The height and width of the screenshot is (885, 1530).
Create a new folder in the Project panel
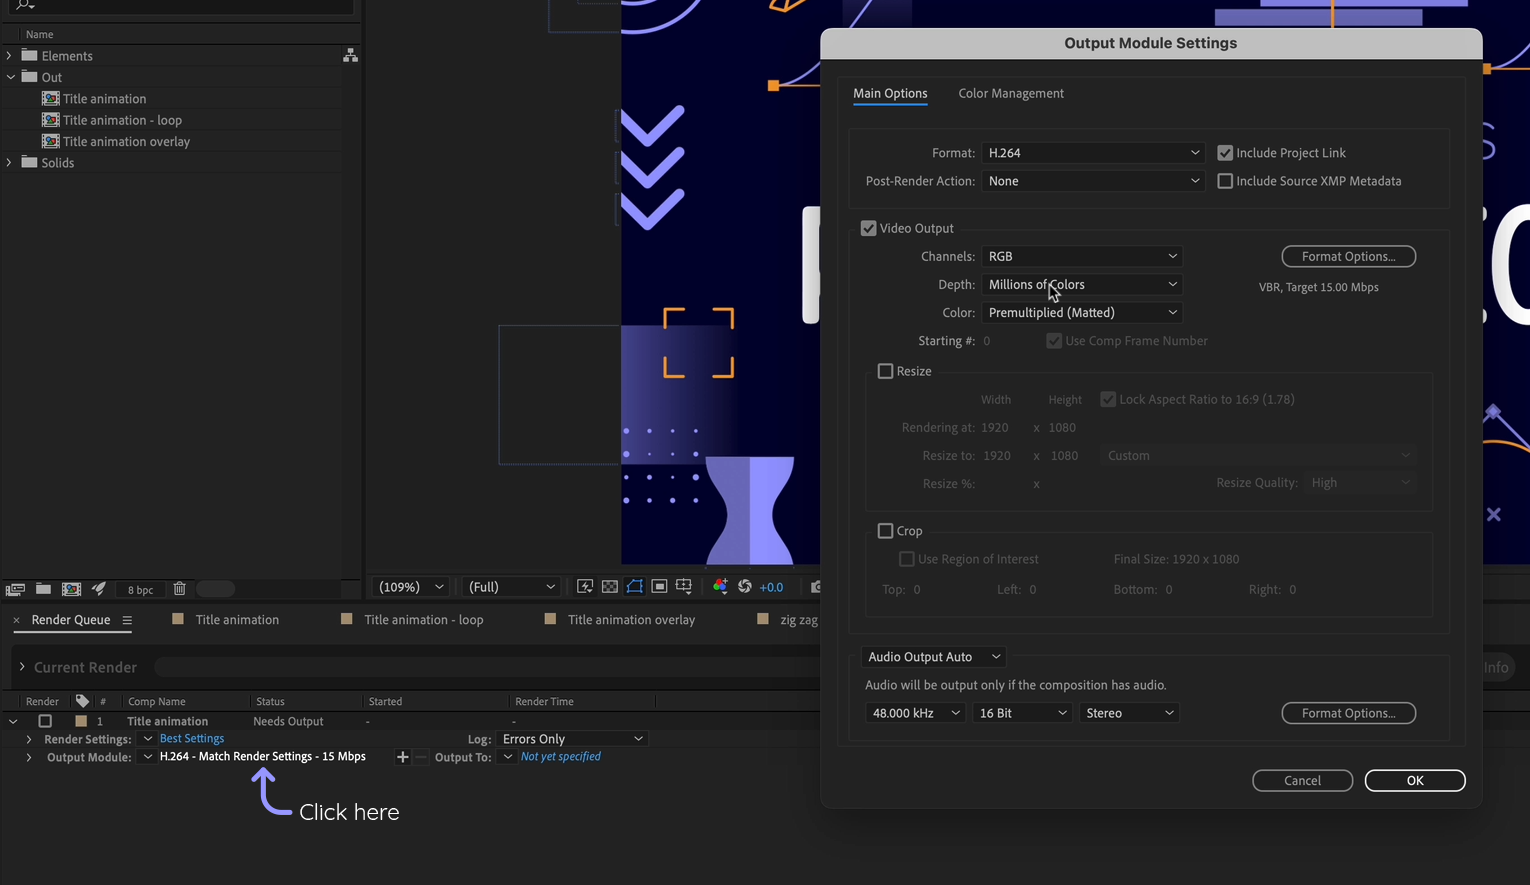(x=42, y=588)
